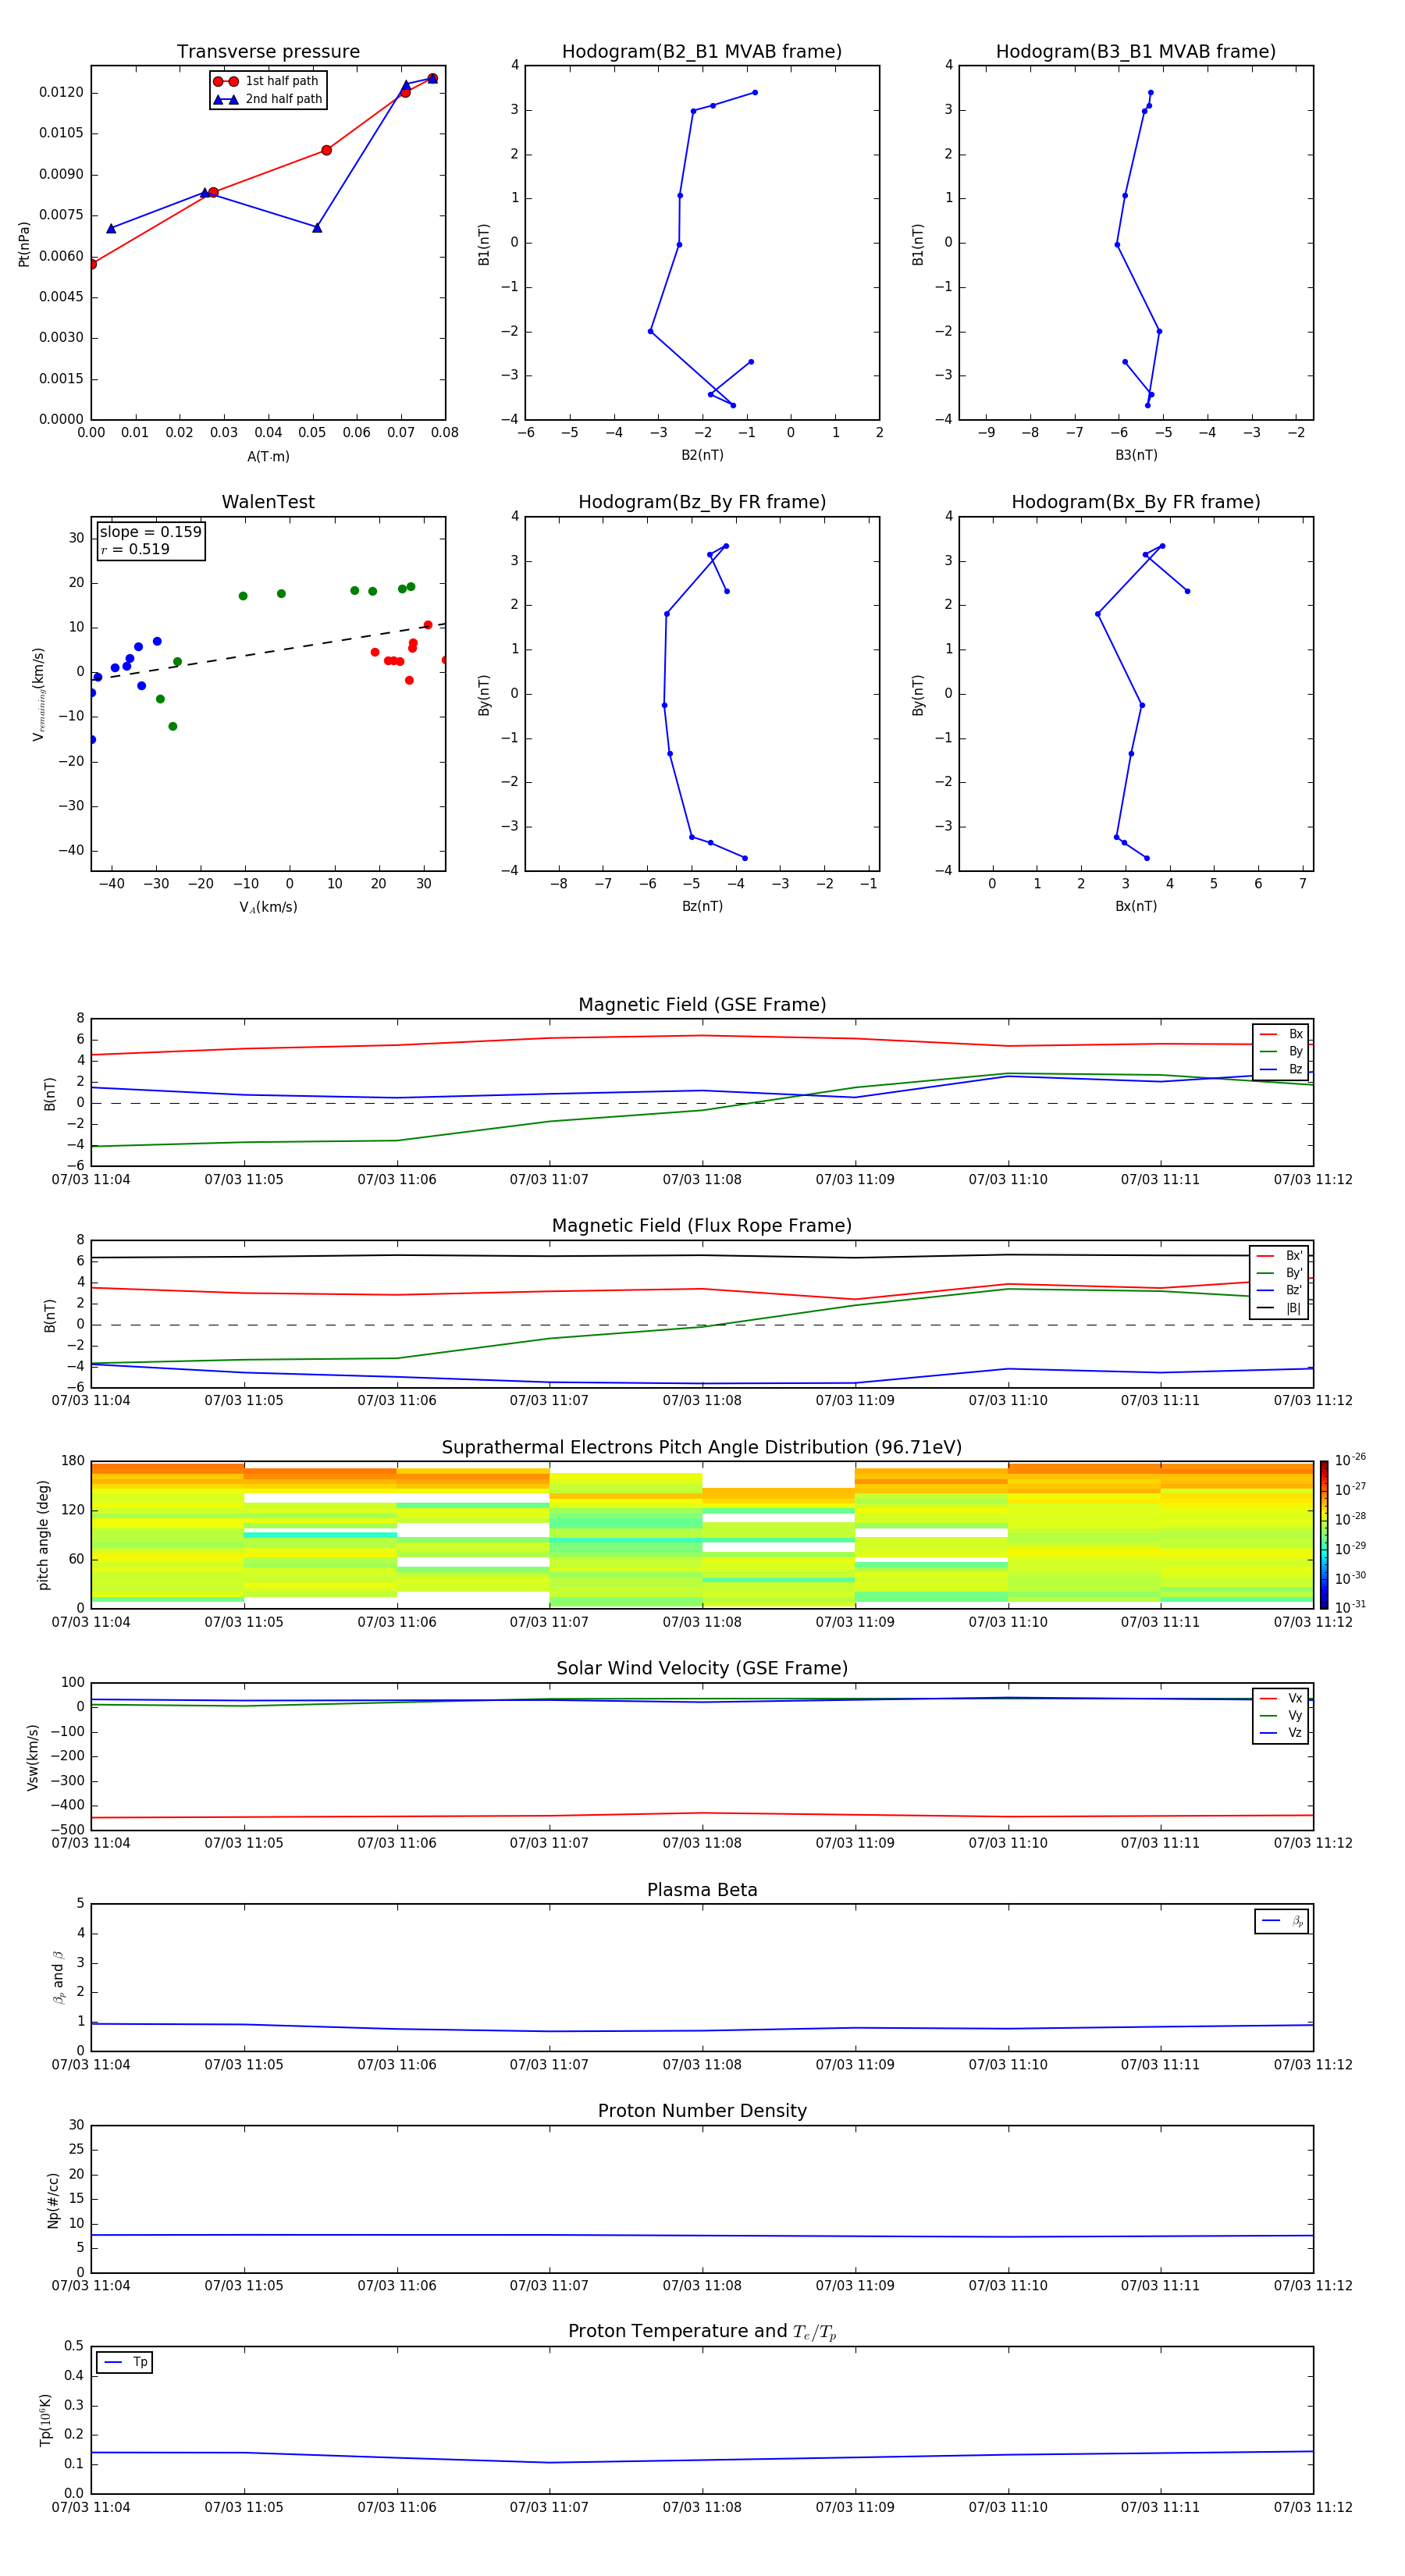Click the 'Plasma Beta' title

tap(702, 1890)
